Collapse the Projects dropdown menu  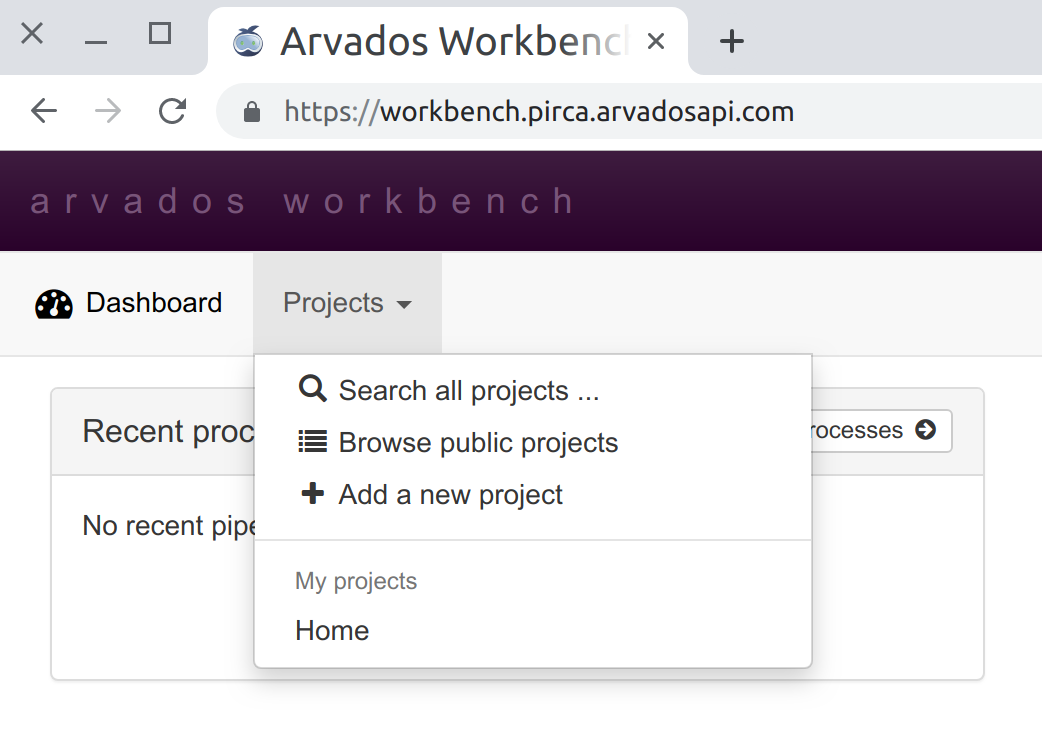(347, 303)
